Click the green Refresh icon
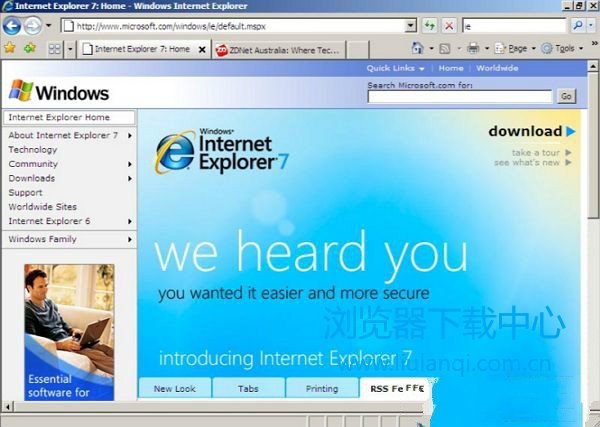The width and height of the screenshot is (600, 427). click(x=430, y=26)
